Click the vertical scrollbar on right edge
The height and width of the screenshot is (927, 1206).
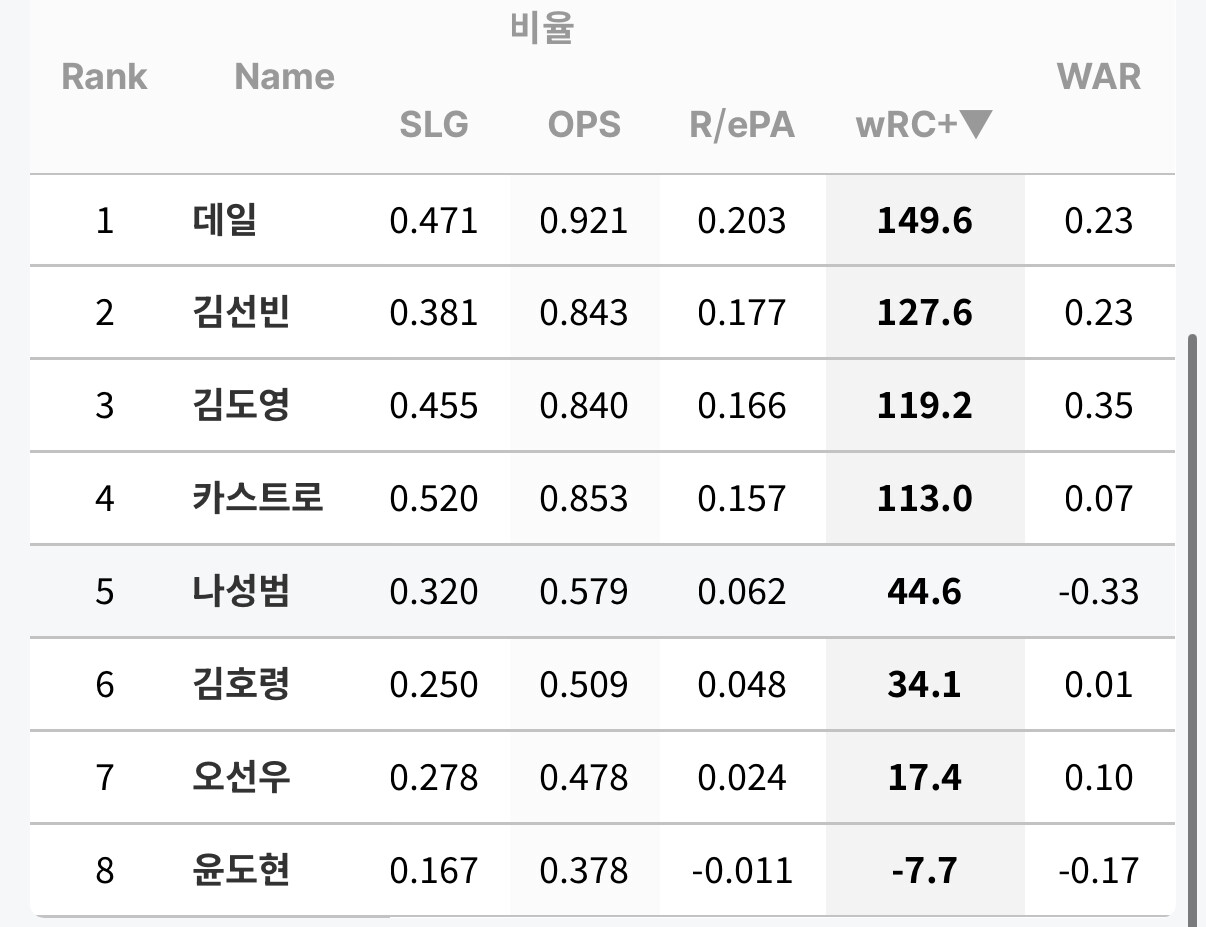pyautogui.click(x=1192, y=630)
